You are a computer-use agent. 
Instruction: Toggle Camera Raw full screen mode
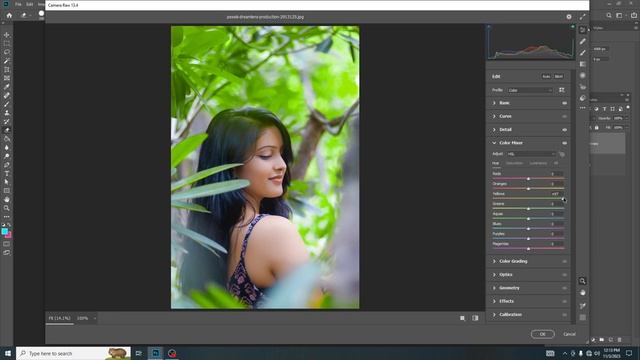[582, 17]
